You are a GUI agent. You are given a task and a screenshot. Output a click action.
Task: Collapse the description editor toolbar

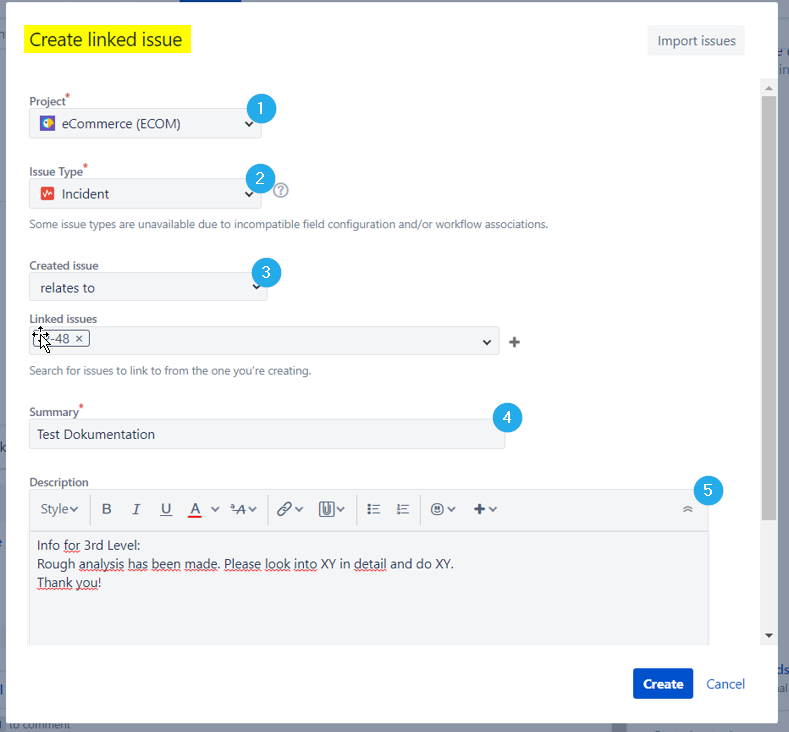(687, 509)
